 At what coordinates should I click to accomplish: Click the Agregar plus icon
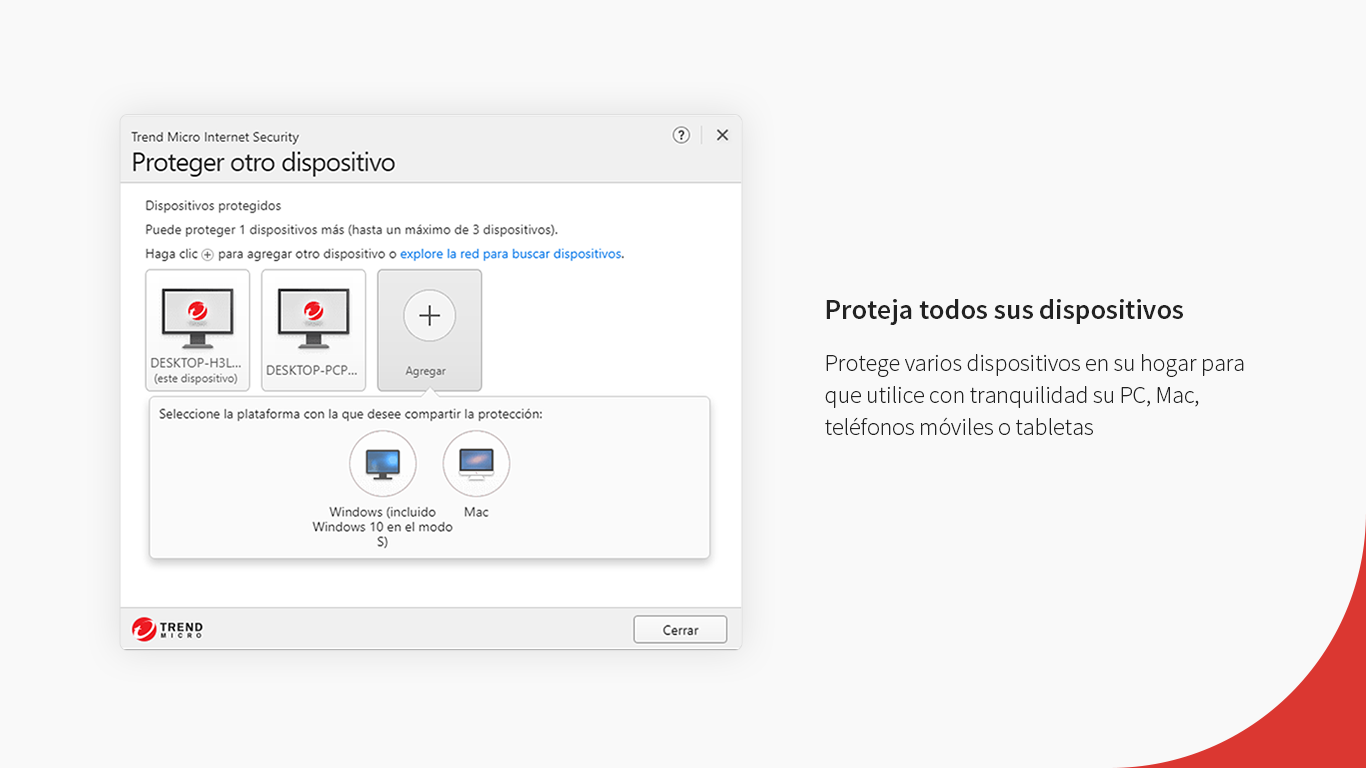429,316
